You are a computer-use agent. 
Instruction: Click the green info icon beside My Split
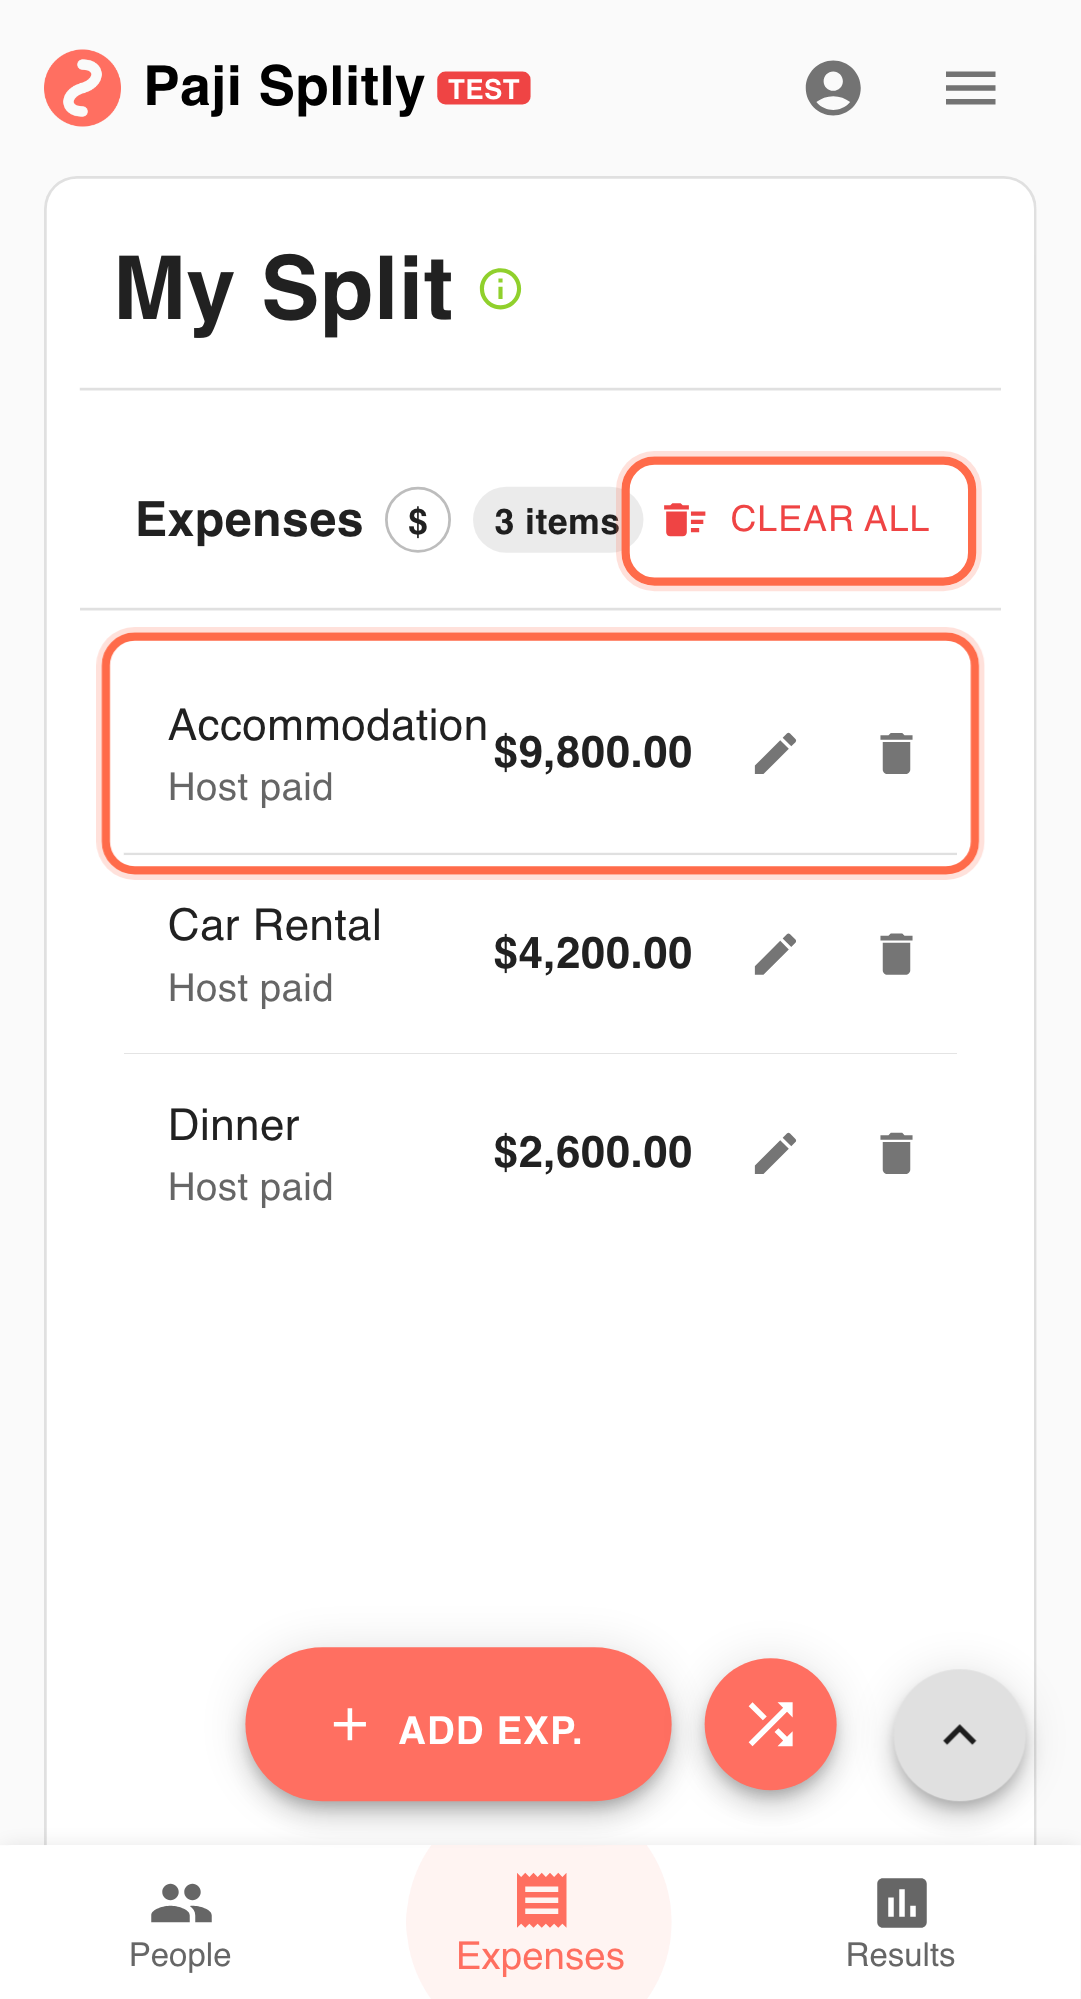(500, 290)
